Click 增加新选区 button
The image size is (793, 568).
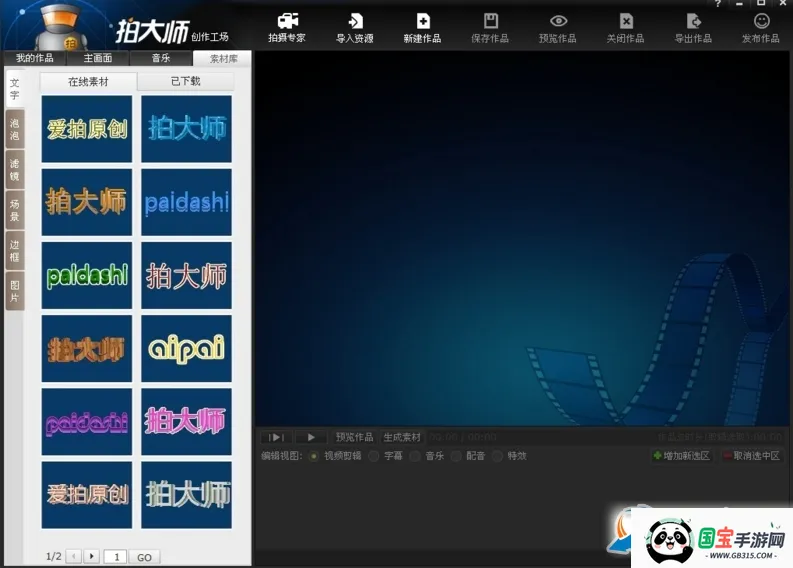681,456
